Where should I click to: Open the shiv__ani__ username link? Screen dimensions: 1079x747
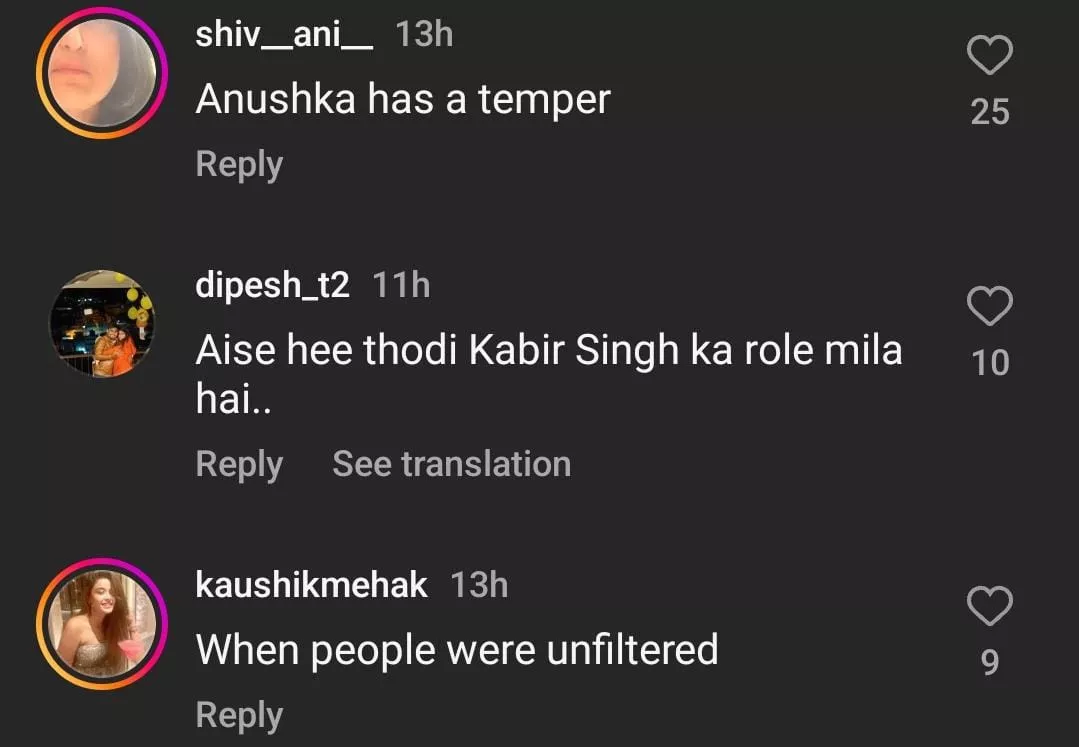[284, 35]
